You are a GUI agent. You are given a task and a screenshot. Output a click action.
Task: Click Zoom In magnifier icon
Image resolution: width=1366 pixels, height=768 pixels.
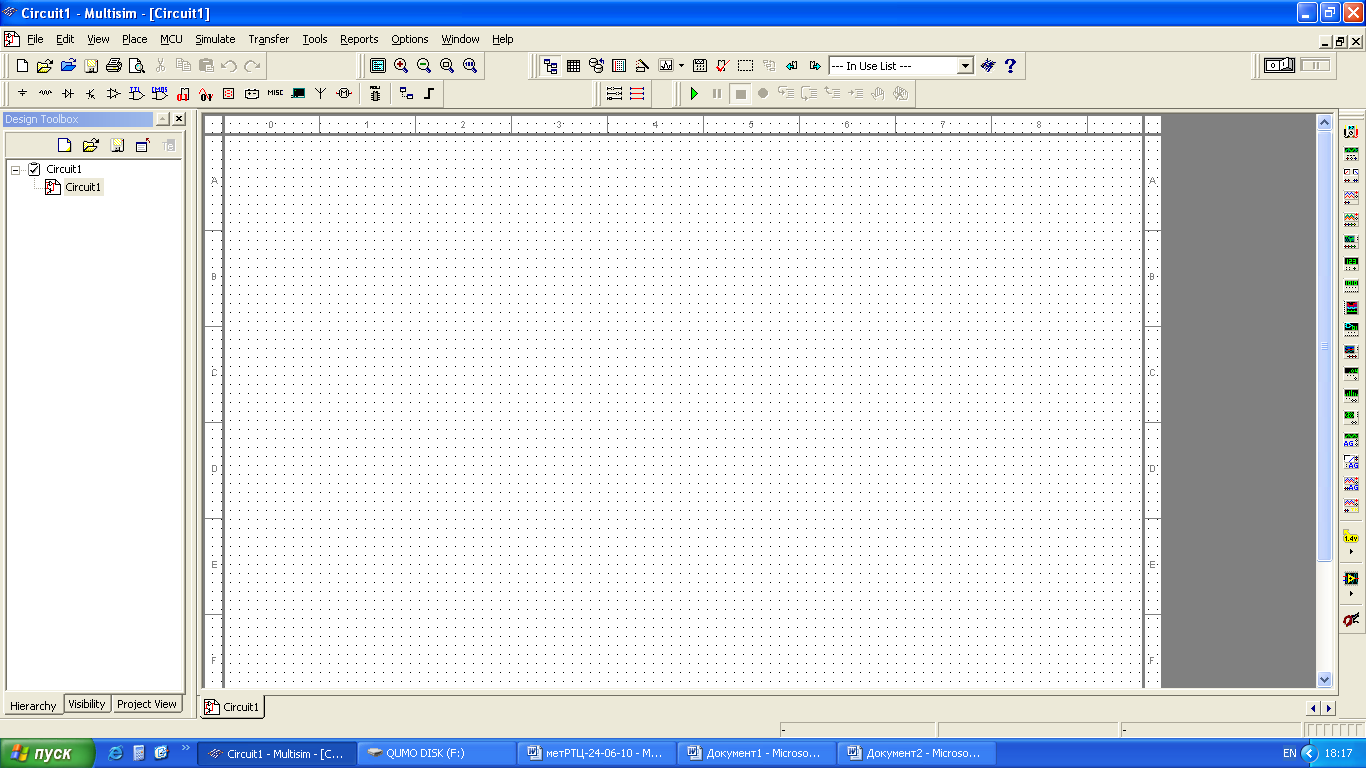click(401, 66)
